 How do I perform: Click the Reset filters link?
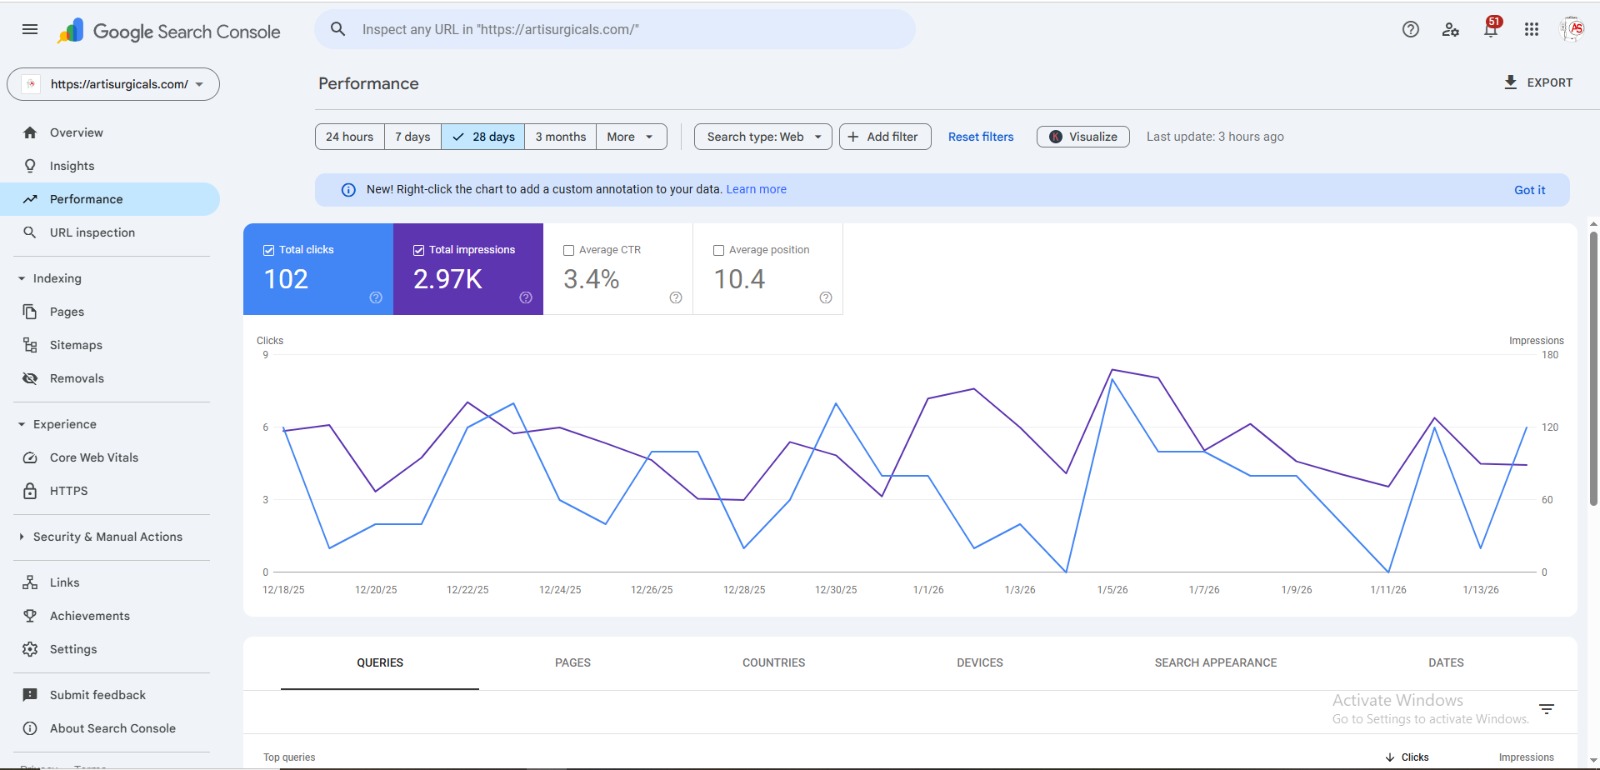pos(981,137)
